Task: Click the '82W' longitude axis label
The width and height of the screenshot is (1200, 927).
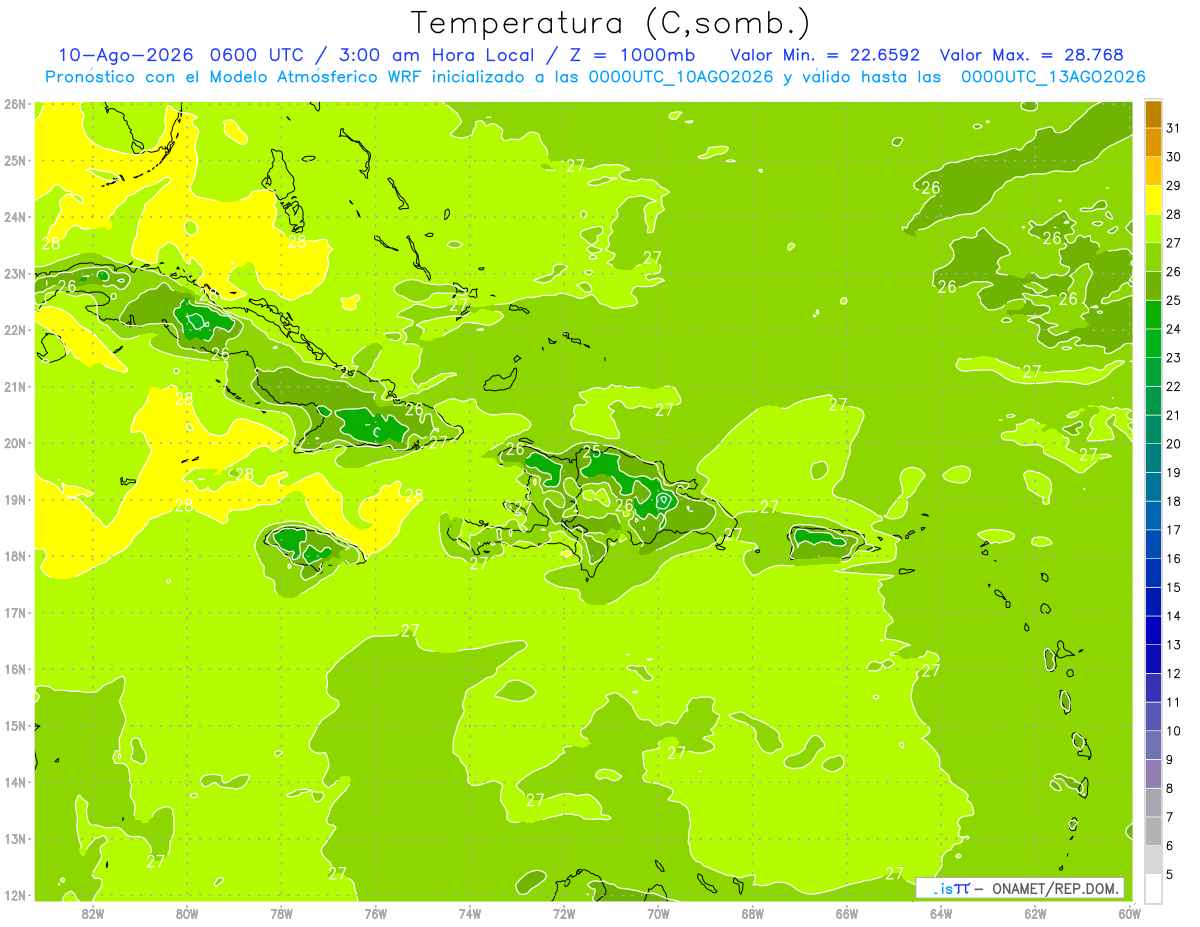Action: click(93, 913)
